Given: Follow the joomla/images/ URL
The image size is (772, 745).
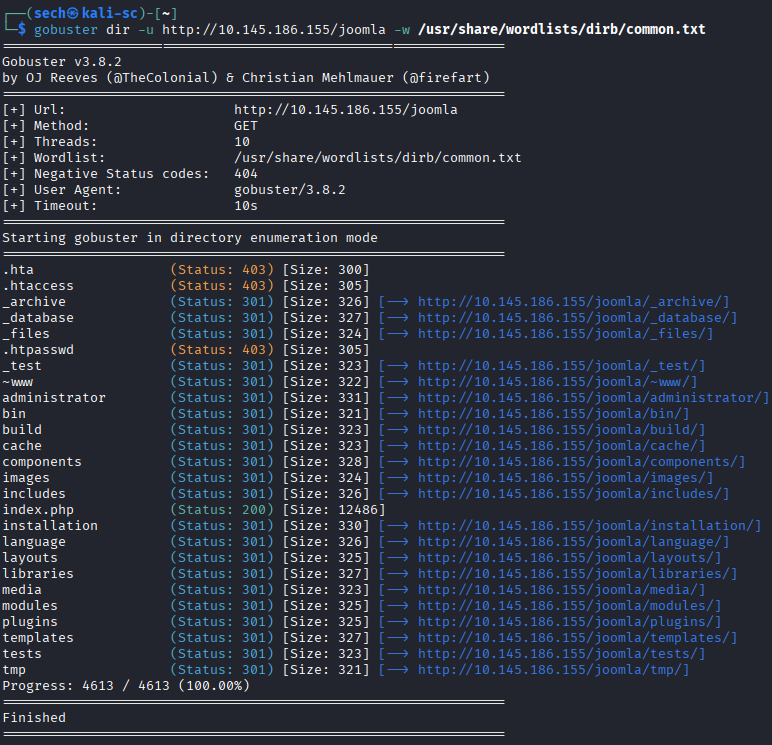Looking at the screenshot, I should click(562, 478).
